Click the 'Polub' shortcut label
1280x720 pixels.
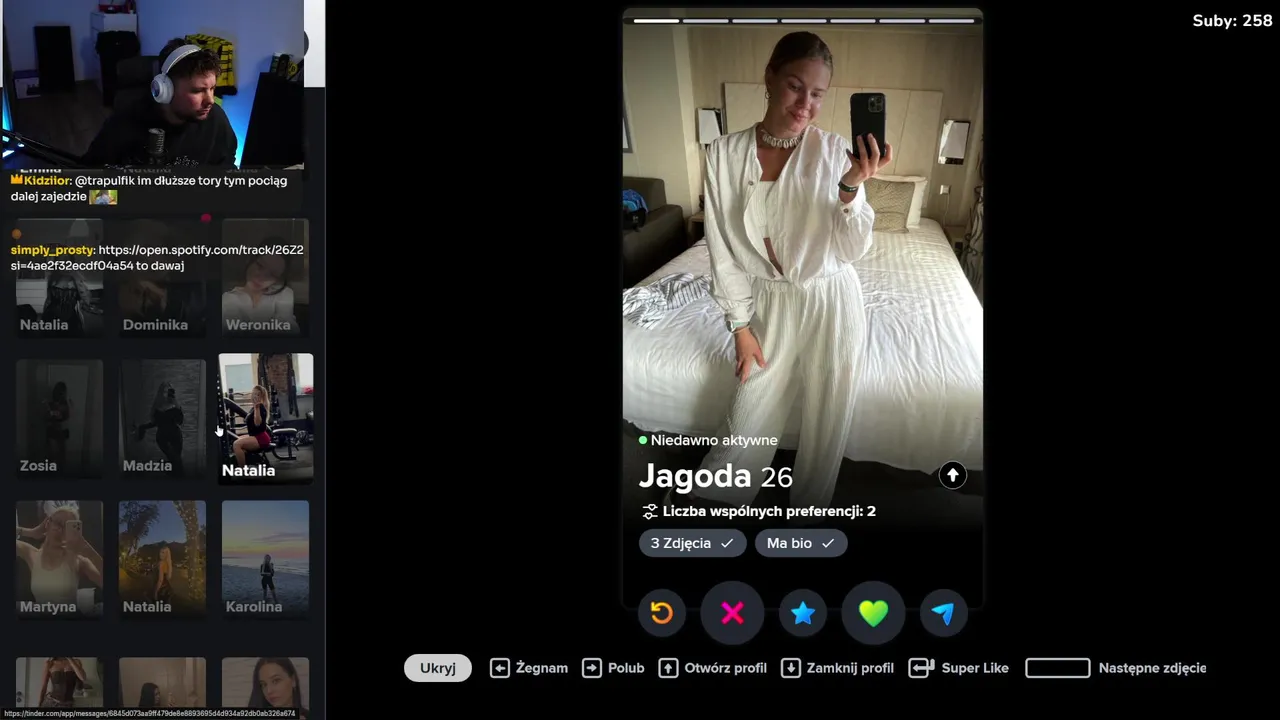(x=626, y=668)
